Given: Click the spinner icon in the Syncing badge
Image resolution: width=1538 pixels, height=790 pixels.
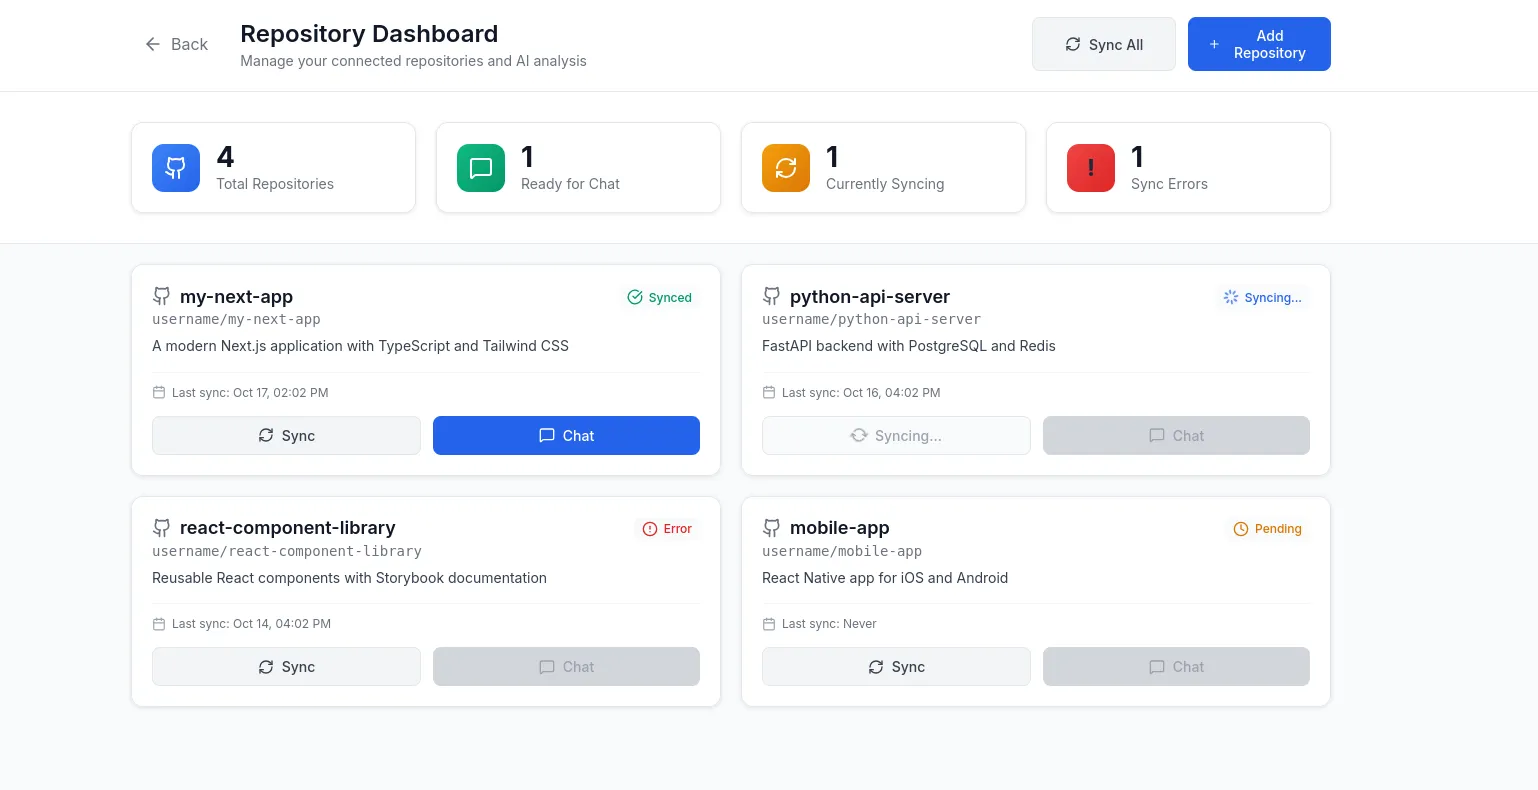Looking at the screenshot, I should (1231, 297).
